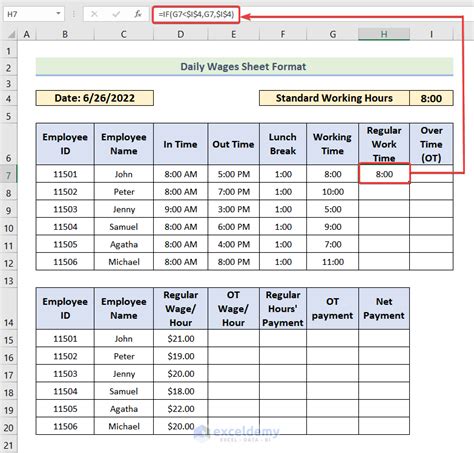The image size is (474, 453).
Task: Select Agatha's Out Time 4:00 PM
Action: coord(233,244)
